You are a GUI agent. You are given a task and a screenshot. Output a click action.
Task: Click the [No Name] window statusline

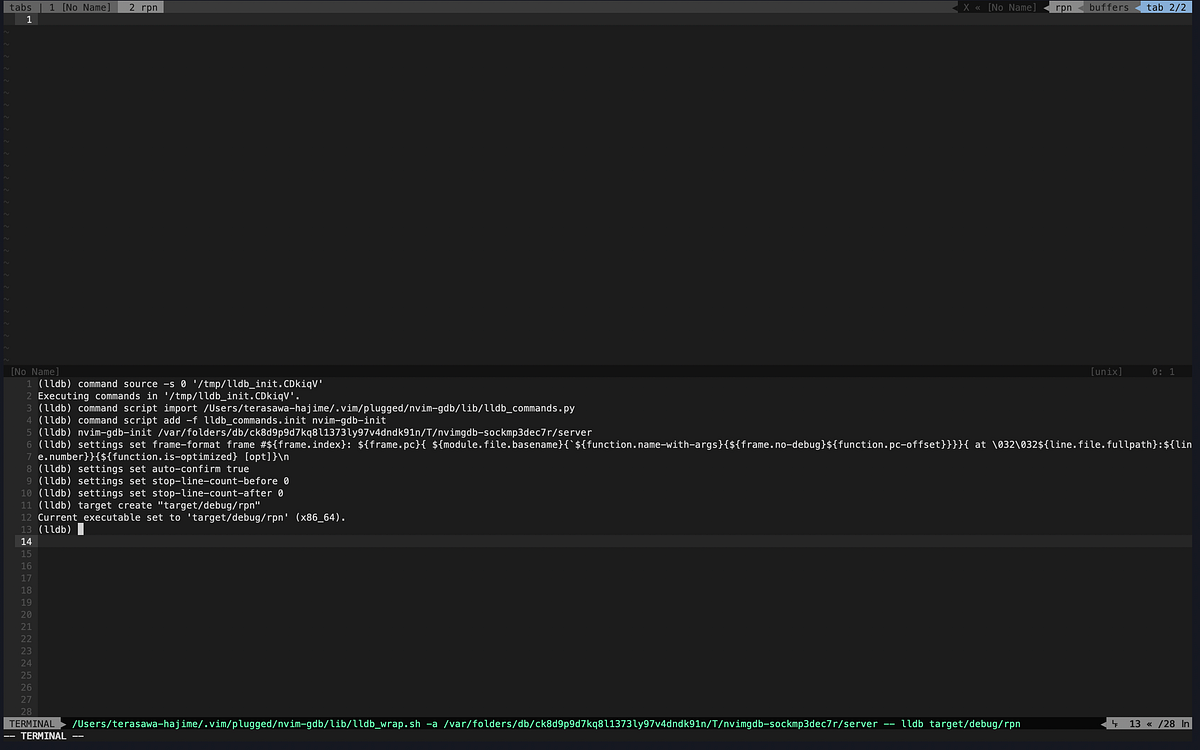(34, 370)
